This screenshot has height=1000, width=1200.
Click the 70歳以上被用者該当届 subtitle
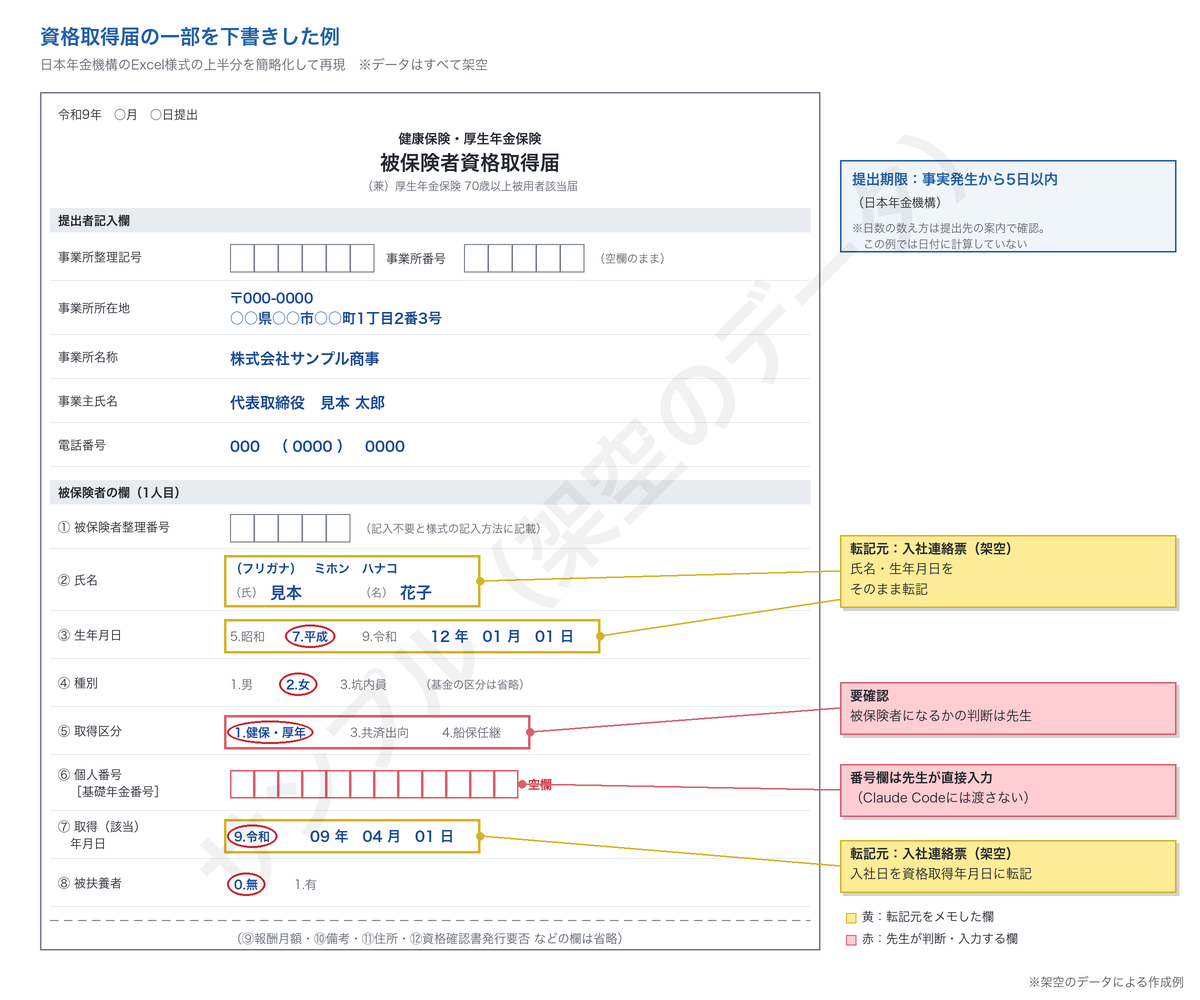pos(473,186)
